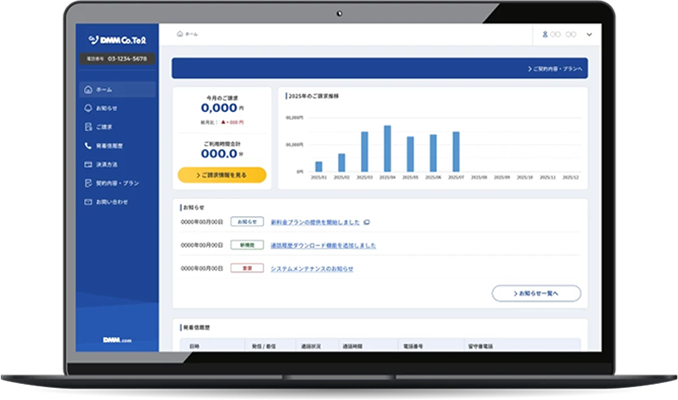This screenshot has height=400, width=678.
Task: Click the 0,000 円 monthly billing amount
Action: (222, 108)
